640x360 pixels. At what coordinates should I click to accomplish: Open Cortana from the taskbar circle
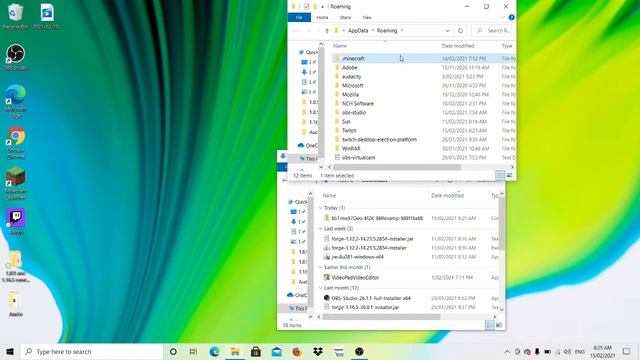pos(173,351)
